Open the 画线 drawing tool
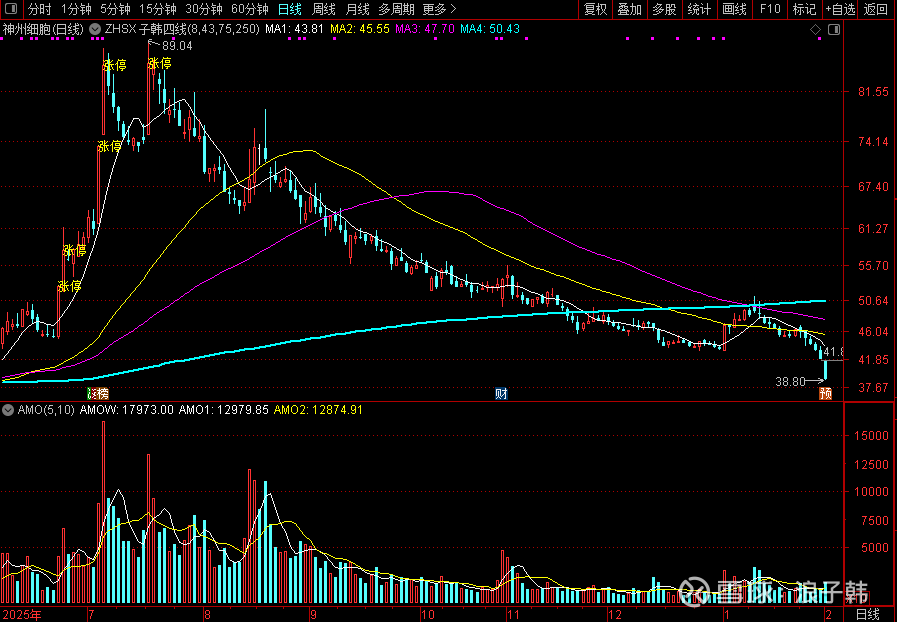 tap(734, 9)
